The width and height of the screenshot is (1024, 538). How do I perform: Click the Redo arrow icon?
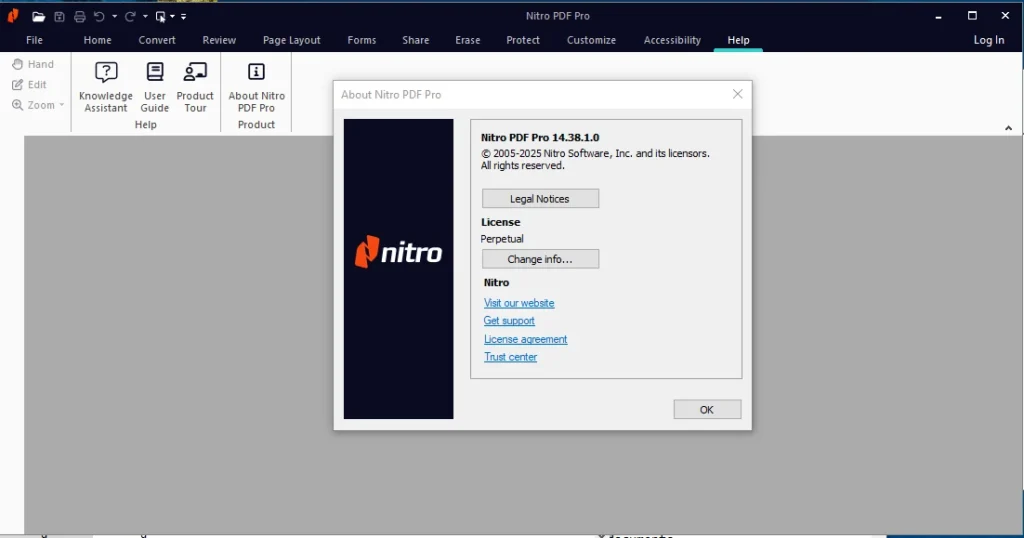129,16
